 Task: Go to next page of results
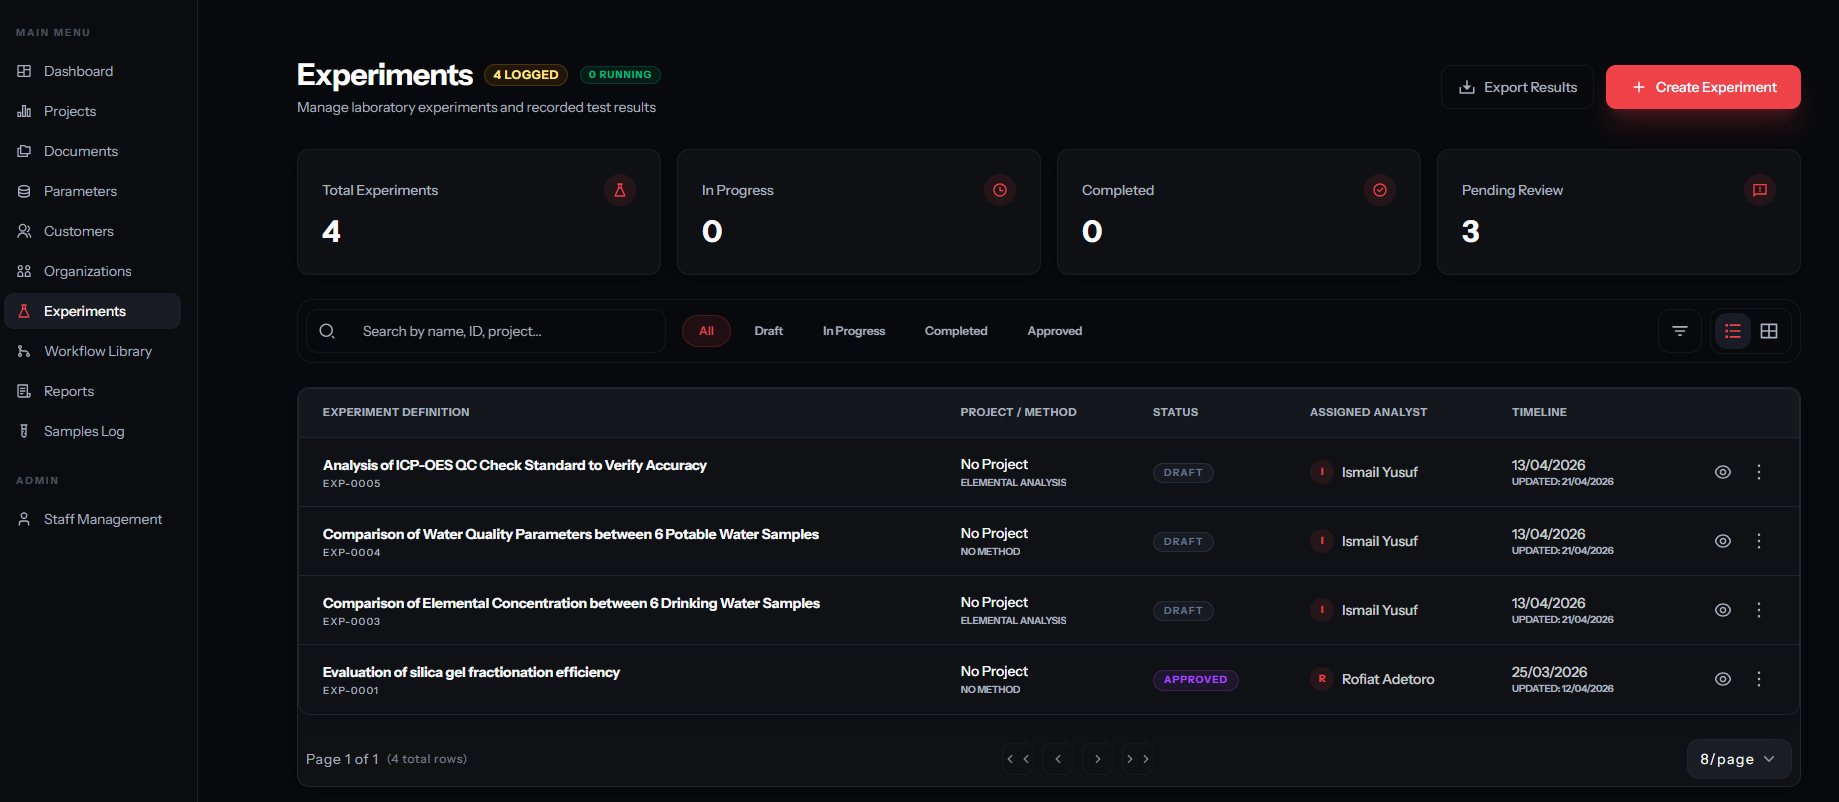click(x=1098, y=759)
